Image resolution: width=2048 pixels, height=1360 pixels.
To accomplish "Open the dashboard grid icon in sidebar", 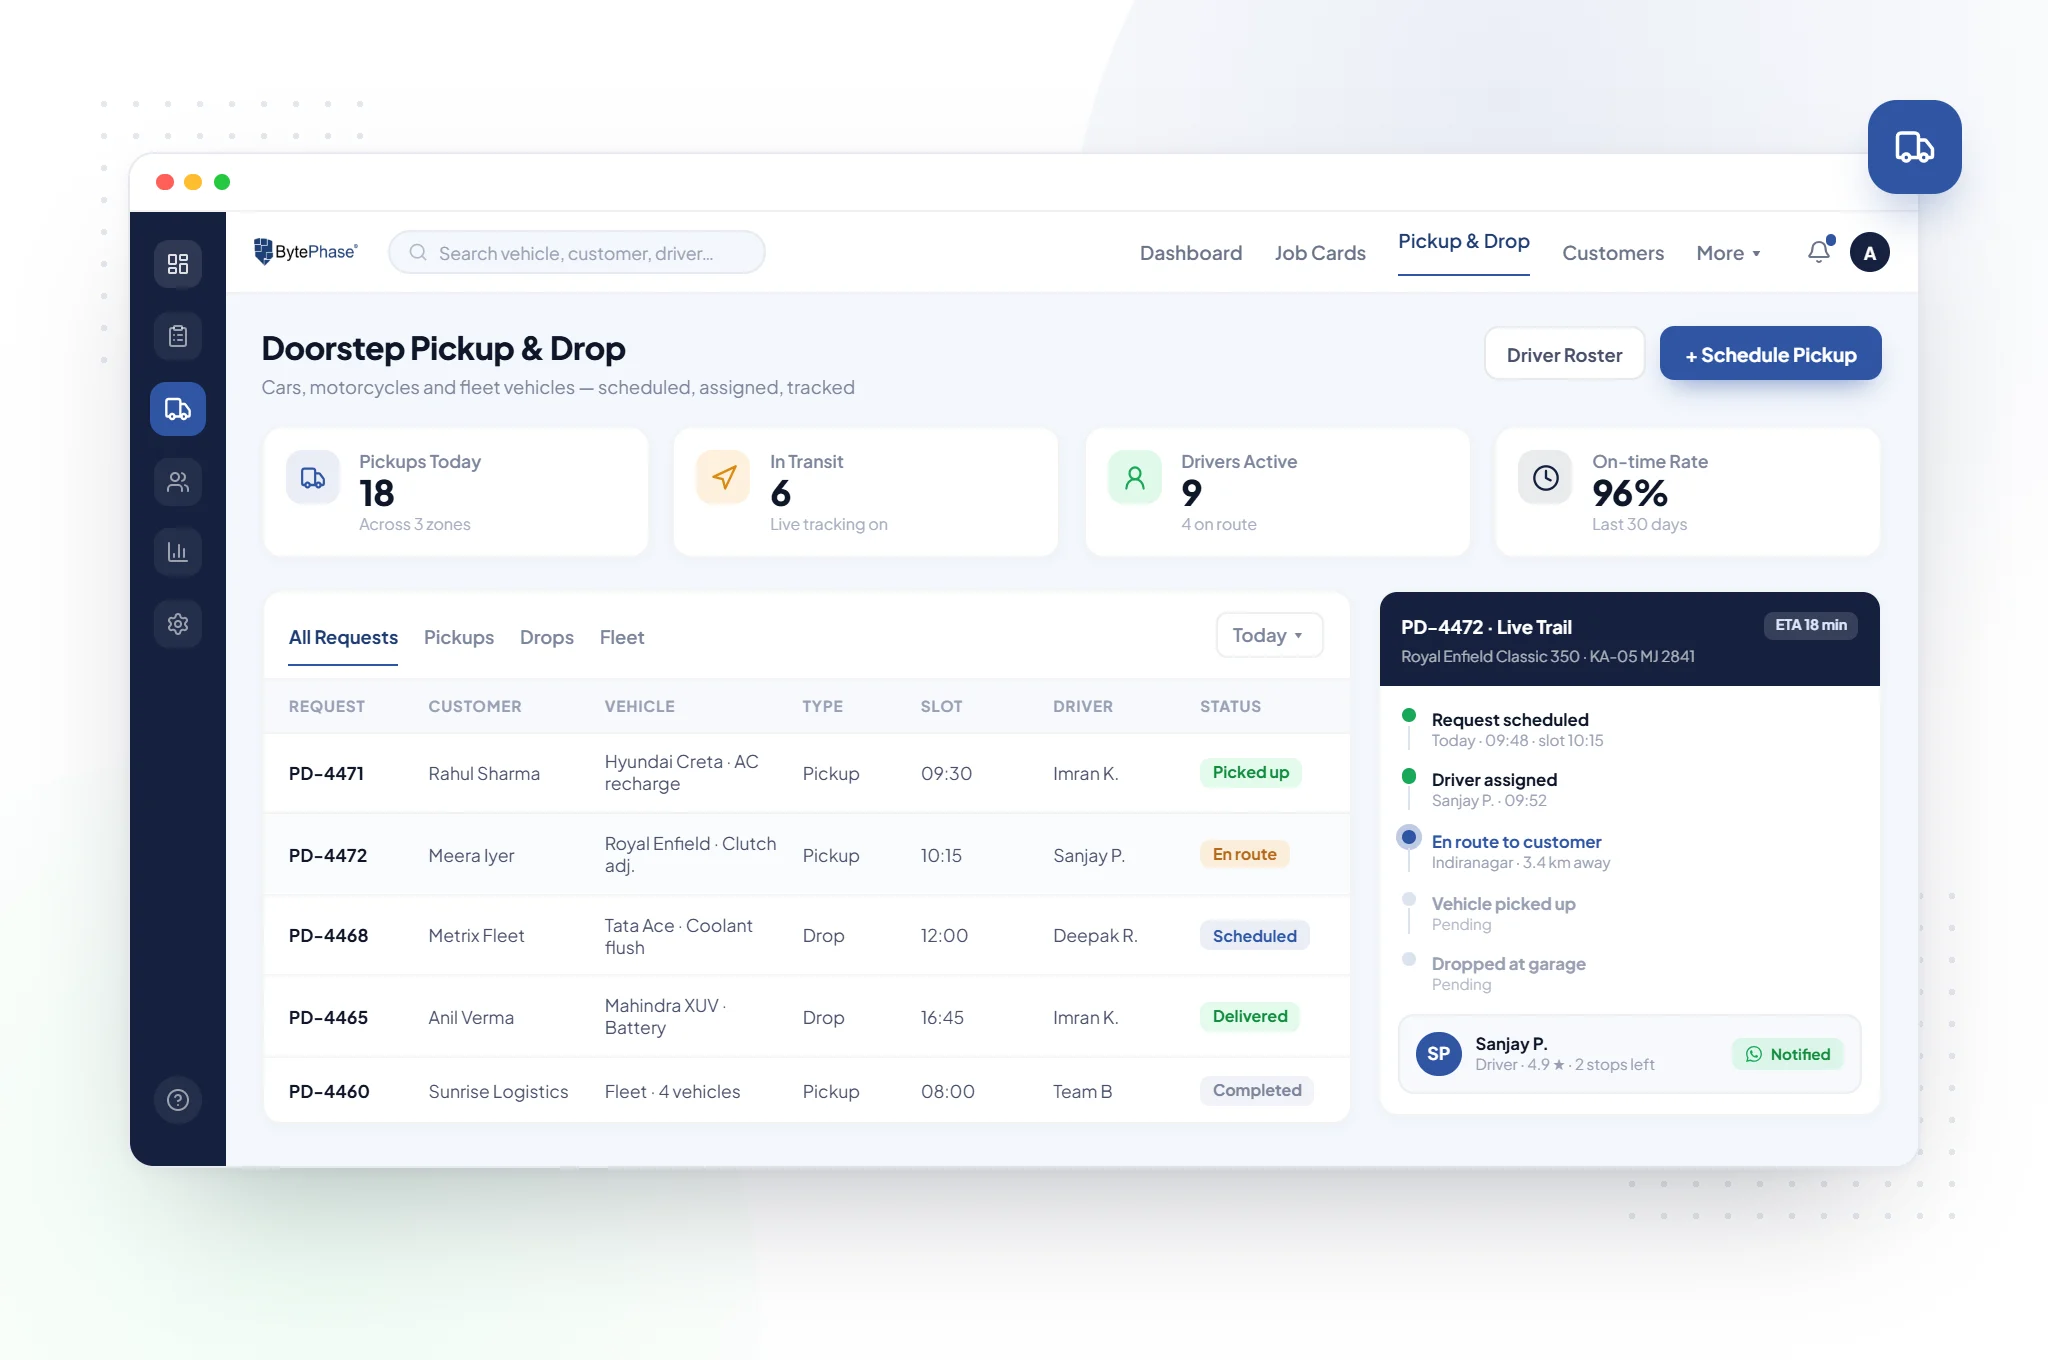I will pyautogui.click(x=178, y=264).
